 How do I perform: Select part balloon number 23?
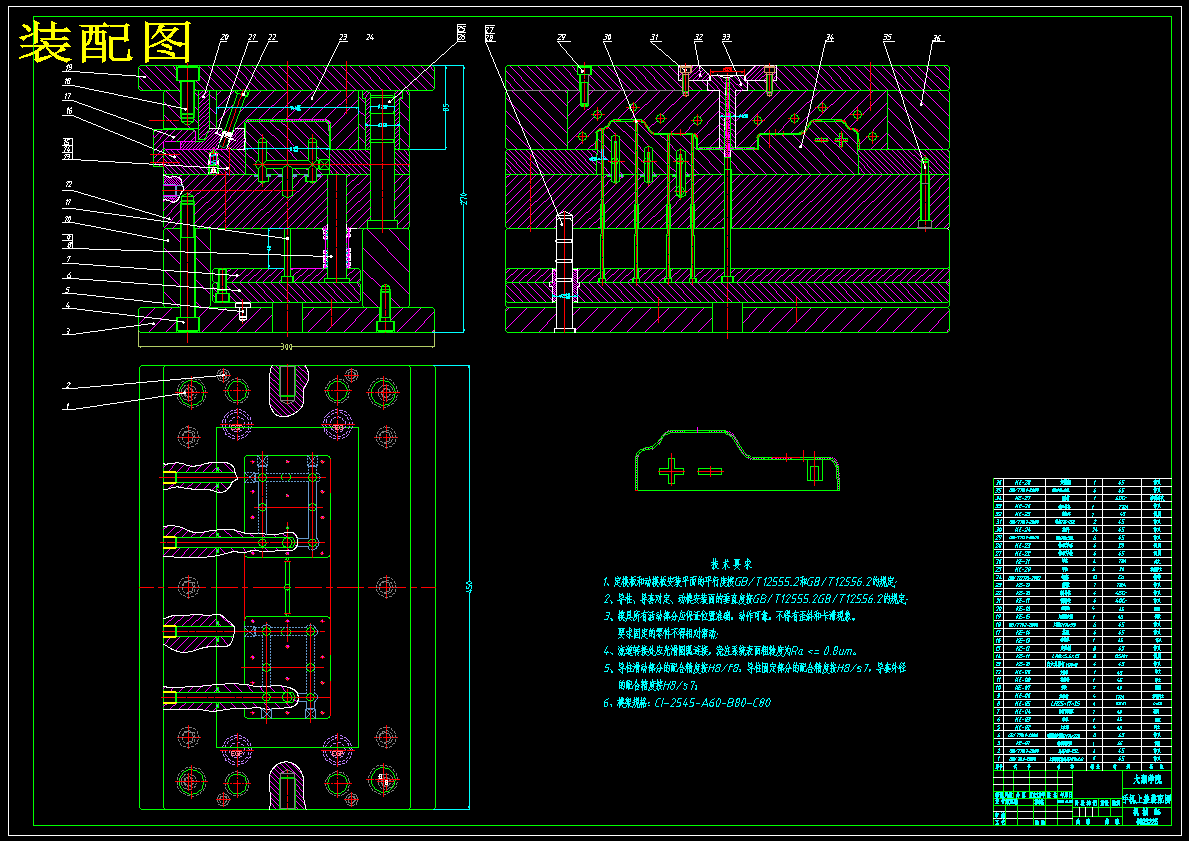pyautogui.click(x=344, y=36)
